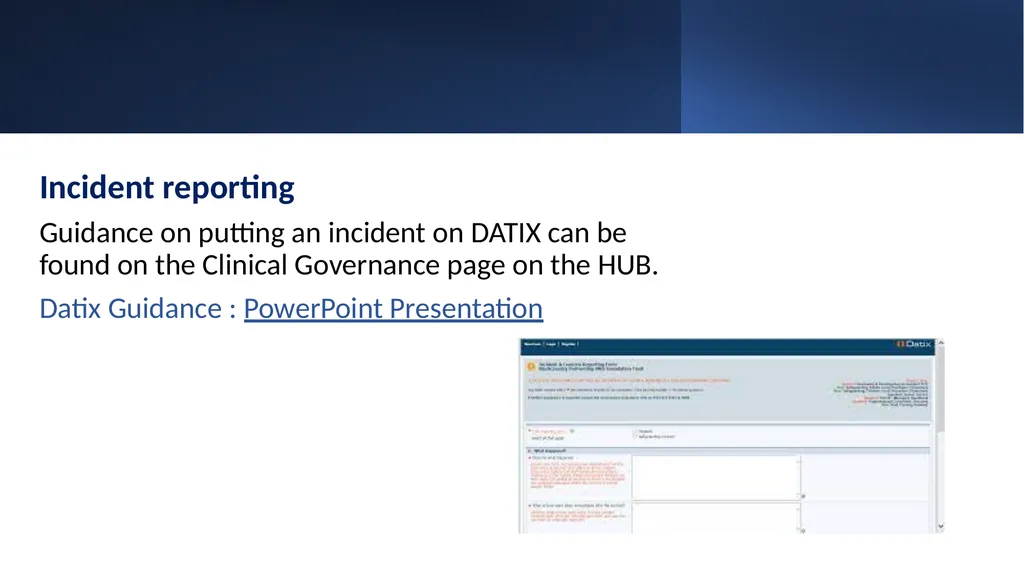
Task: Select the embedded Datix form screenshot
Action: (x=732, y=436)
